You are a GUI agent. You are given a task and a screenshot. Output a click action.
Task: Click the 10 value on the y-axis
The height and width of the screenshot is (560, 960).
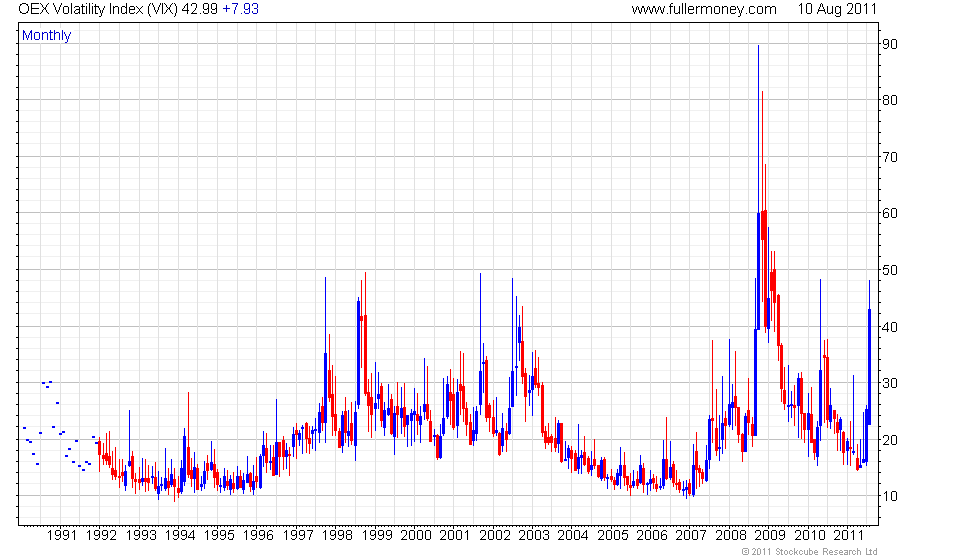(x=890, y=496)
